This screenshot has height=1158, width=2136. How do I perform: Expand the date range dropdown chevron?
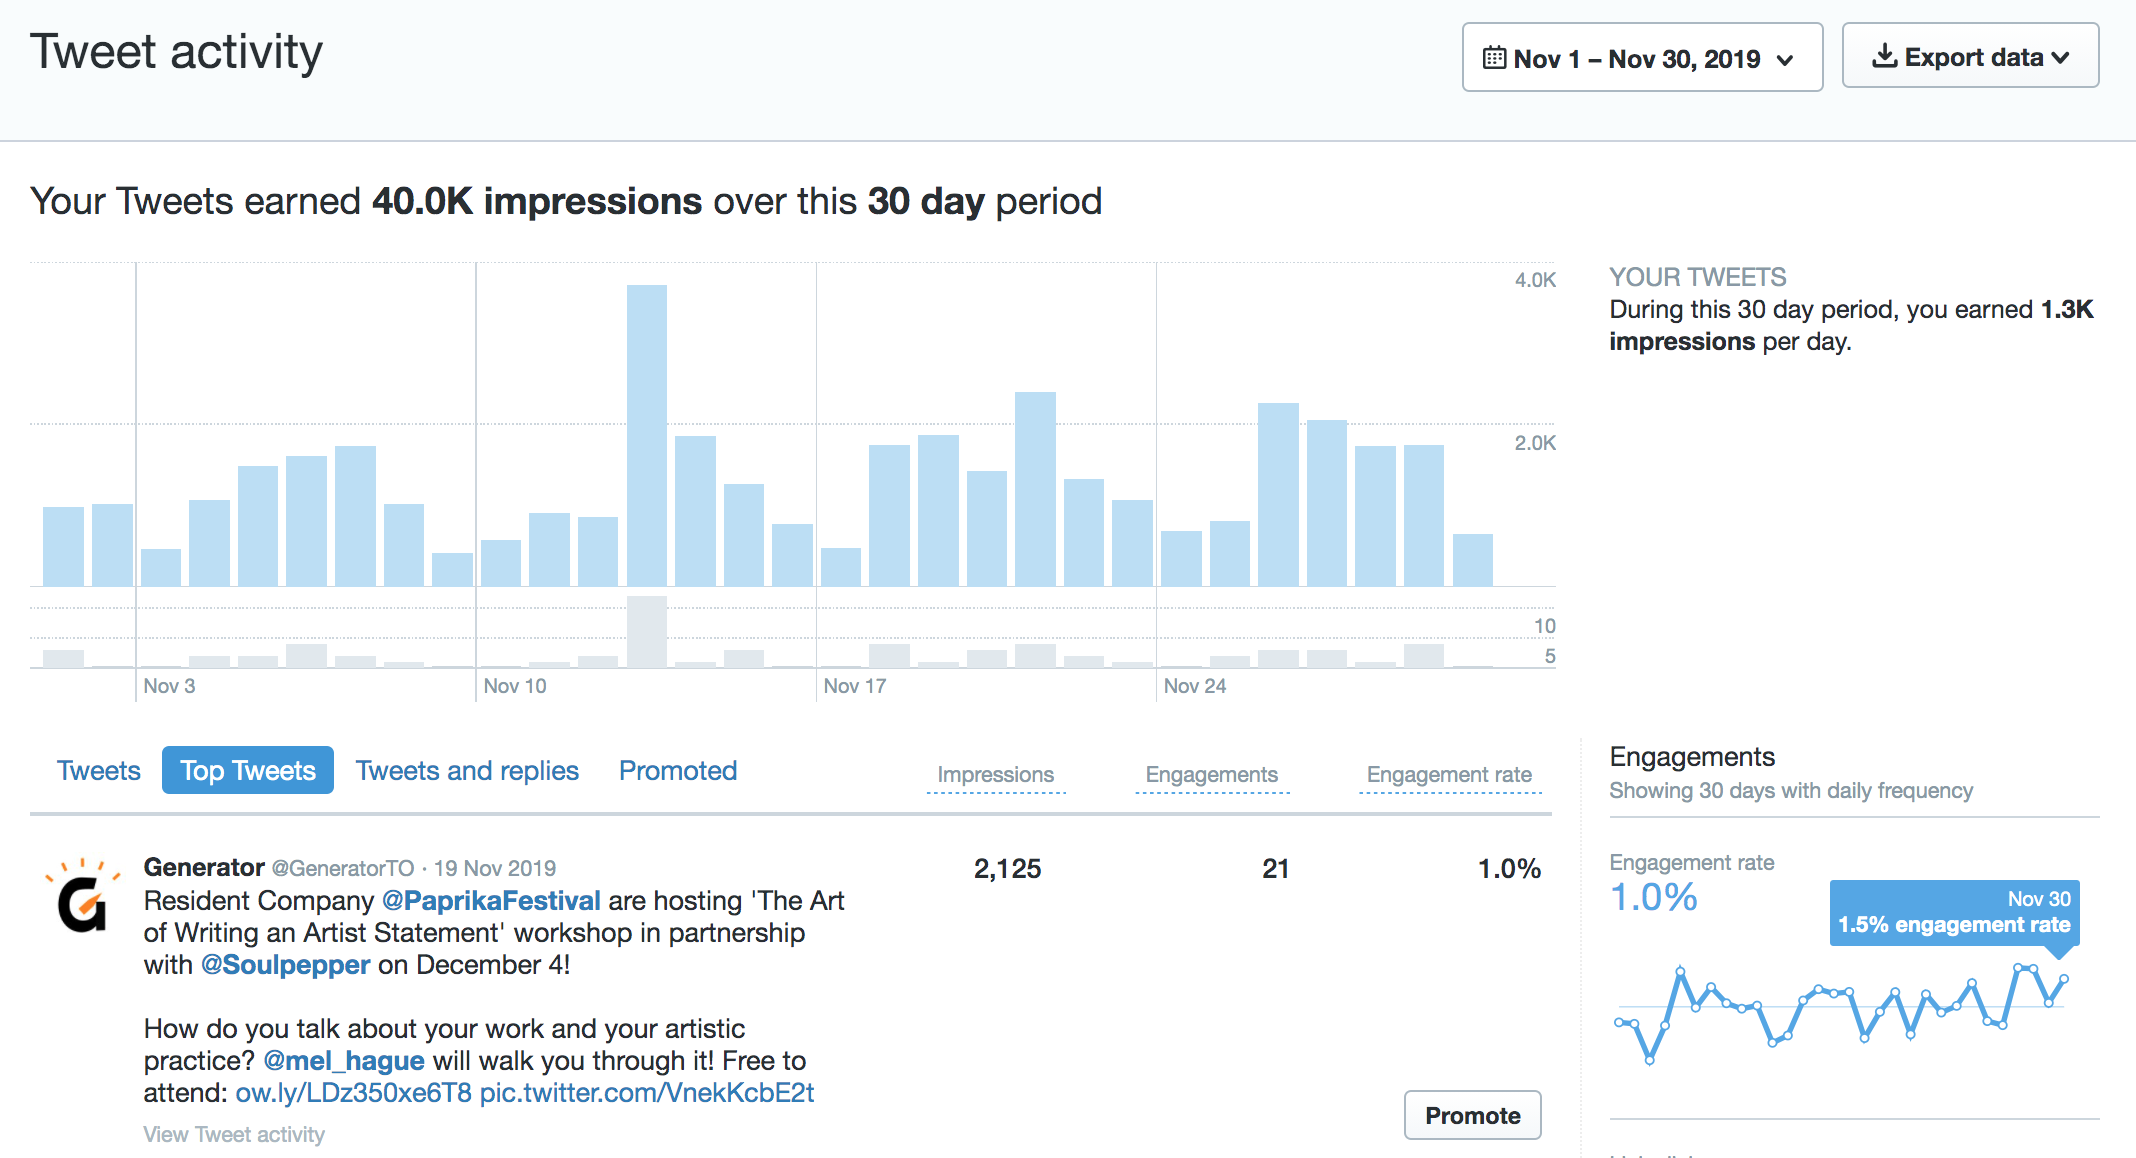1785,60
